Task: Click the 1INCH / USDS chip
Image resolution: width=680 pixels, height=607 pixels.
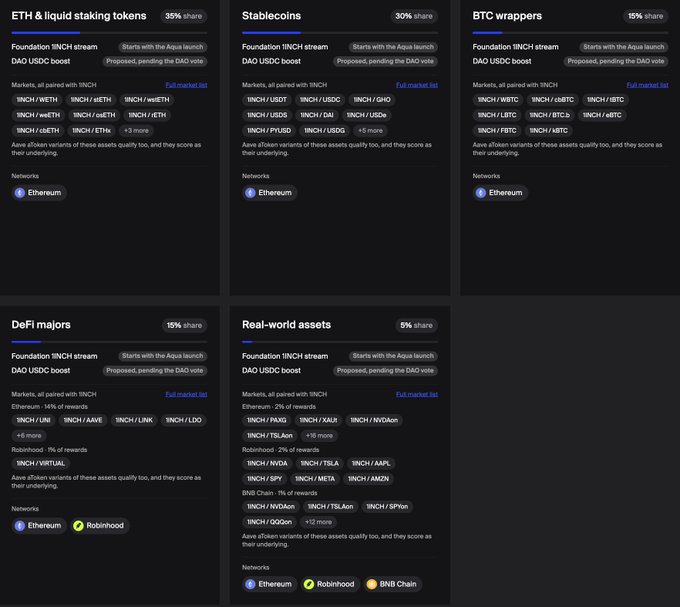Action: click(x=267, y=115)
